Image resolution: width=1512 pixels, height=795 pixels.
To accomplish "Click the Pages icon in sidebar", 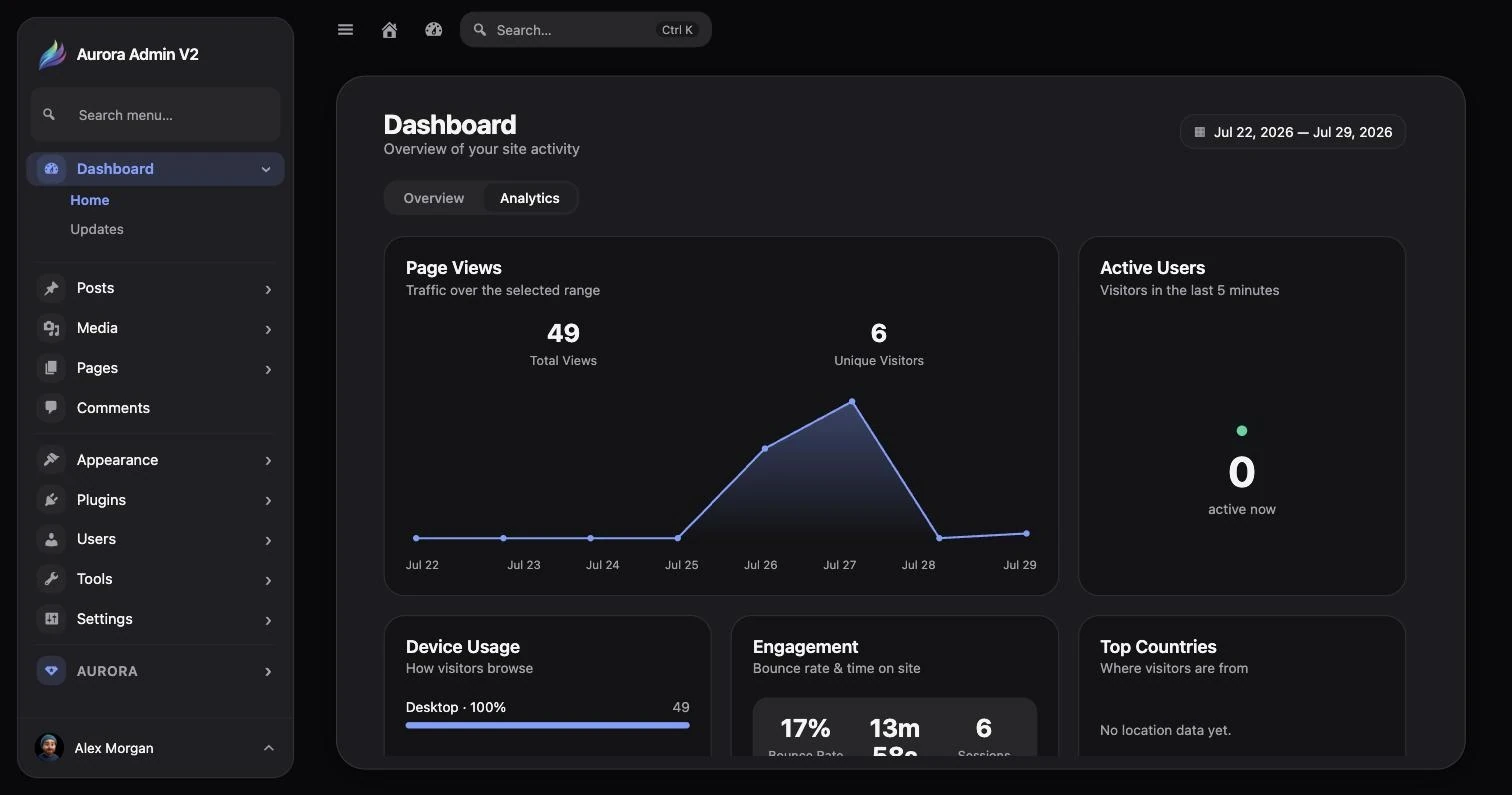I will coord(51,368).
